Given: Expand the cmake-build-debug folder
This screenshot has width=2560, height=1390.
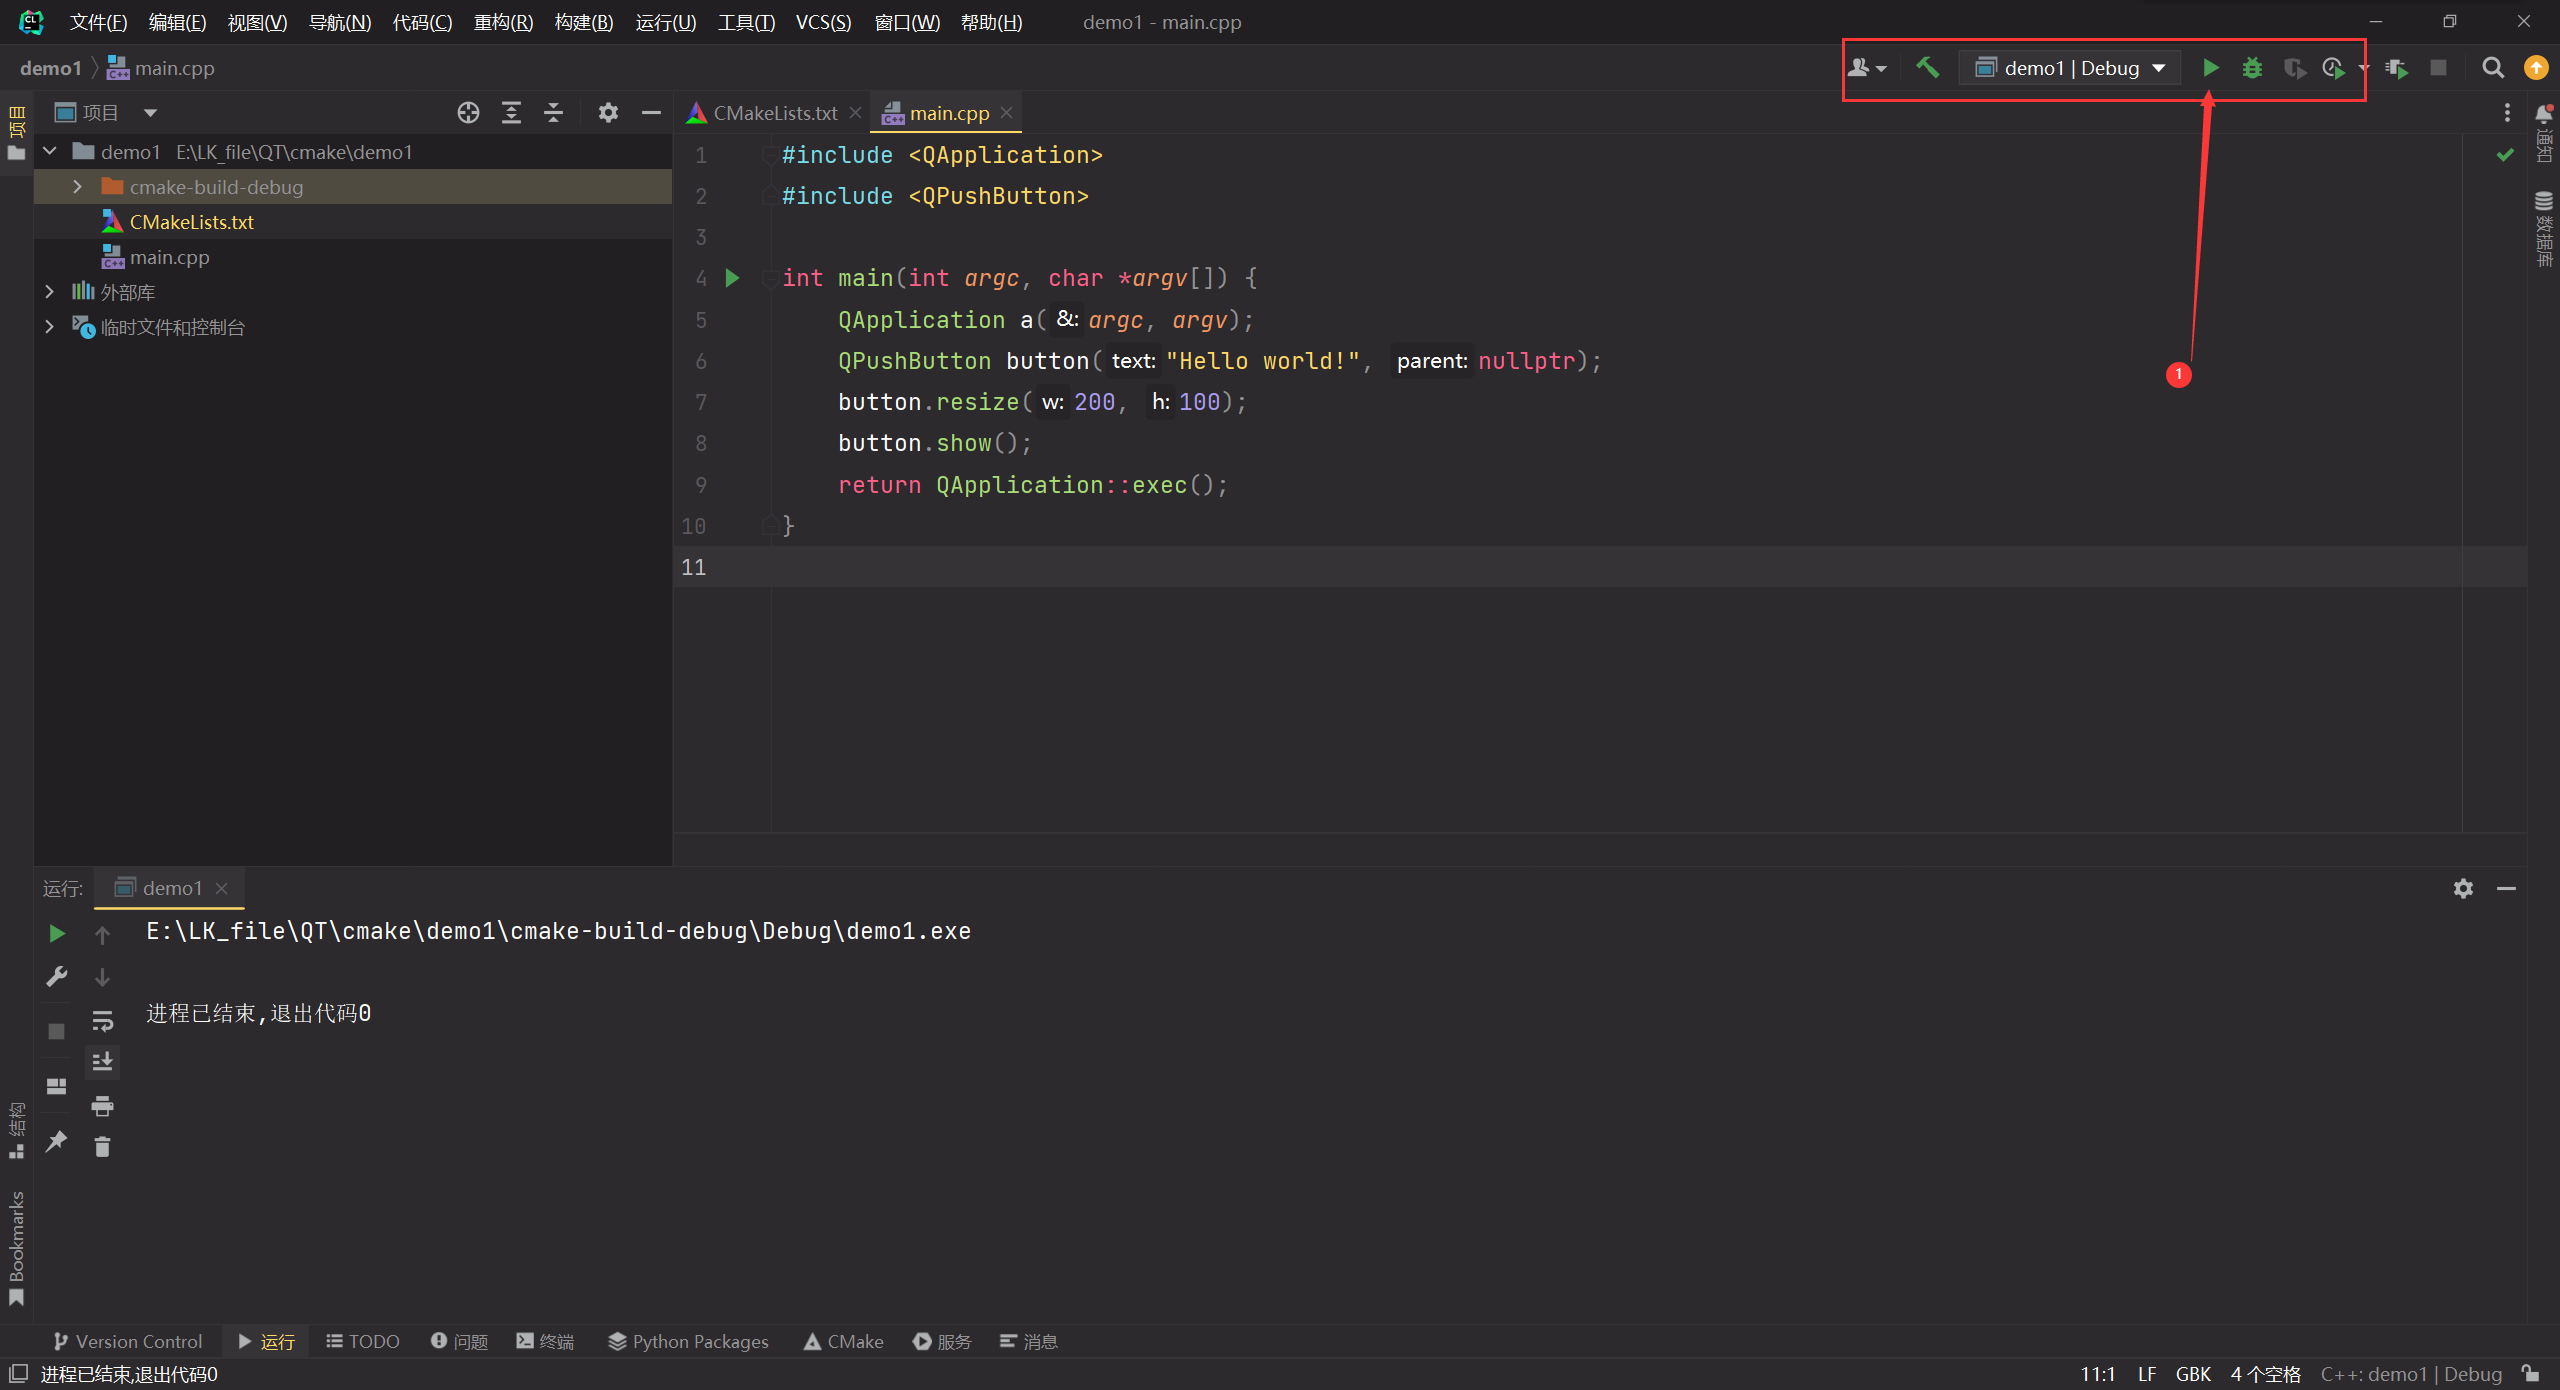Looking at the screenshot, I should click(78, 187).
